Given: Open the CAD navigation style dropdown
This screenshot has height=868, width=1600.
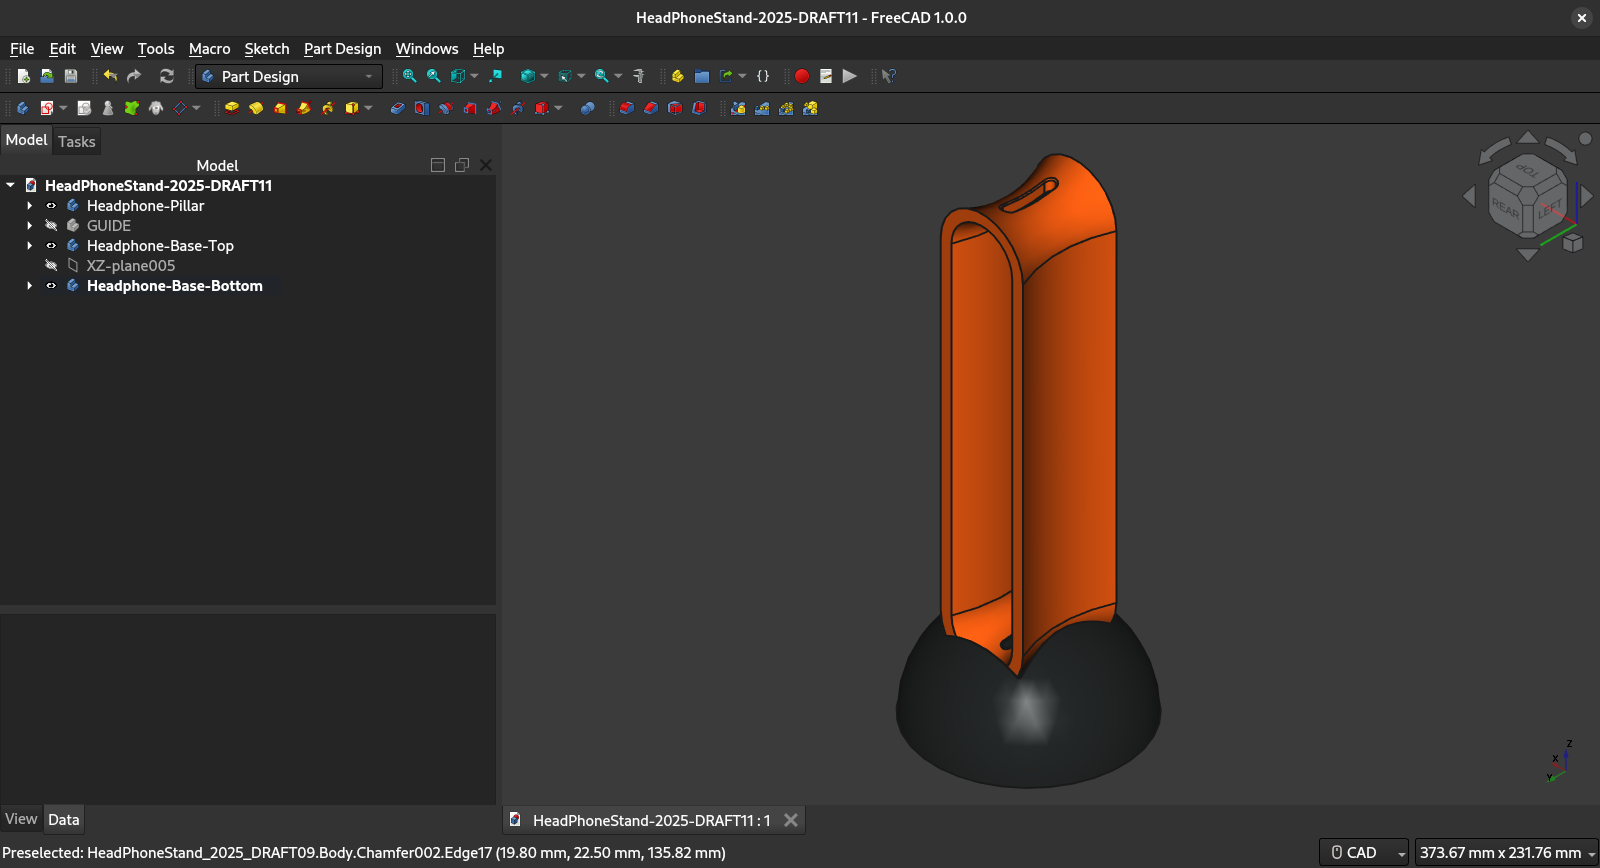Looking at the screenshot, I should pos(1364,853).
